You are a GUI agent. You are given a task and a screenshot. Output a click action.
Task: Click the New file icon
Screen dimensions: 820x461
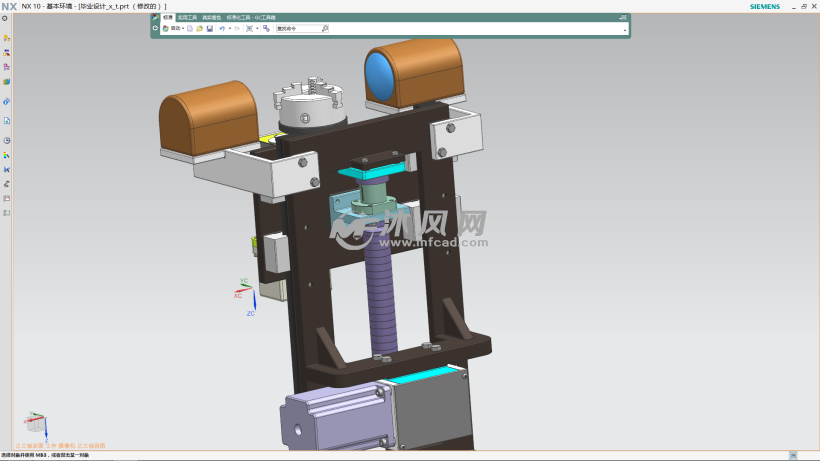click(190, 28)
